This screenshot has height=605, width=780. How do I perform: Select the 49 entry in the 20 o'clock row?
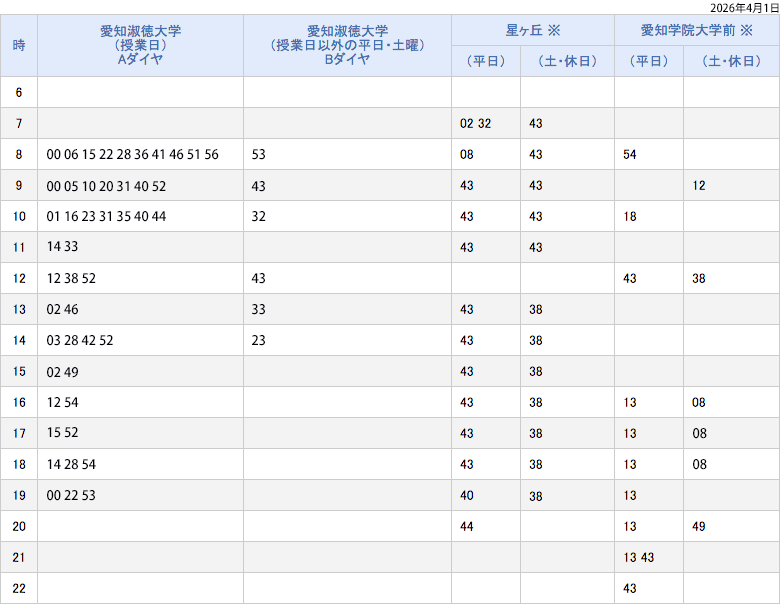[699, 527]
